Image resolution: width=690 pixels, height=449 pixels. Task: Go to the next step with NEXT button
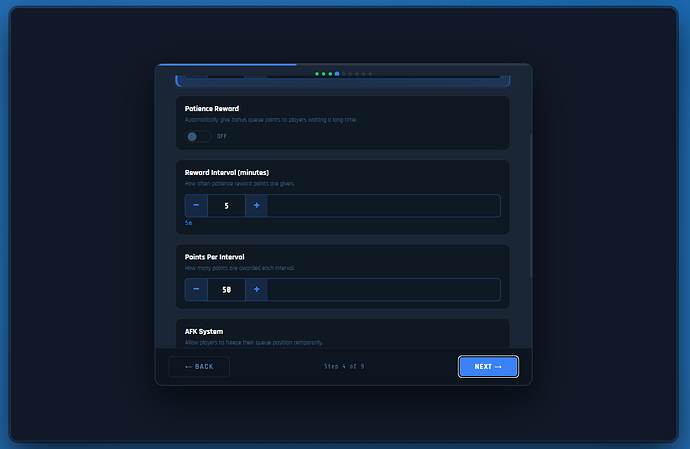point(488,367)
